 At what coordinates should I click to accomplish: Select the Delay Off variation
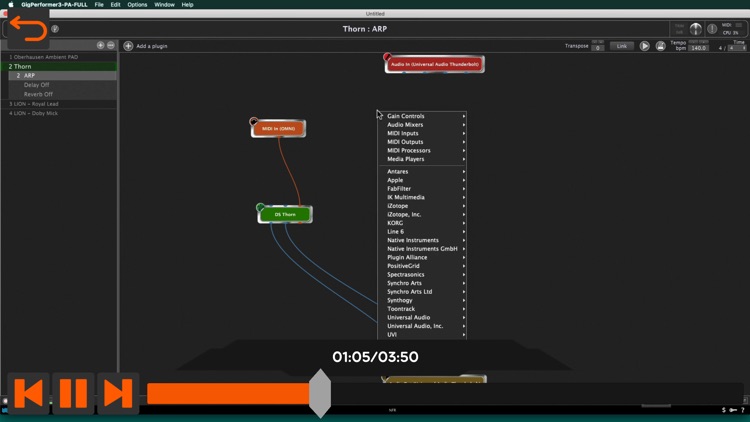coord(63,85)
